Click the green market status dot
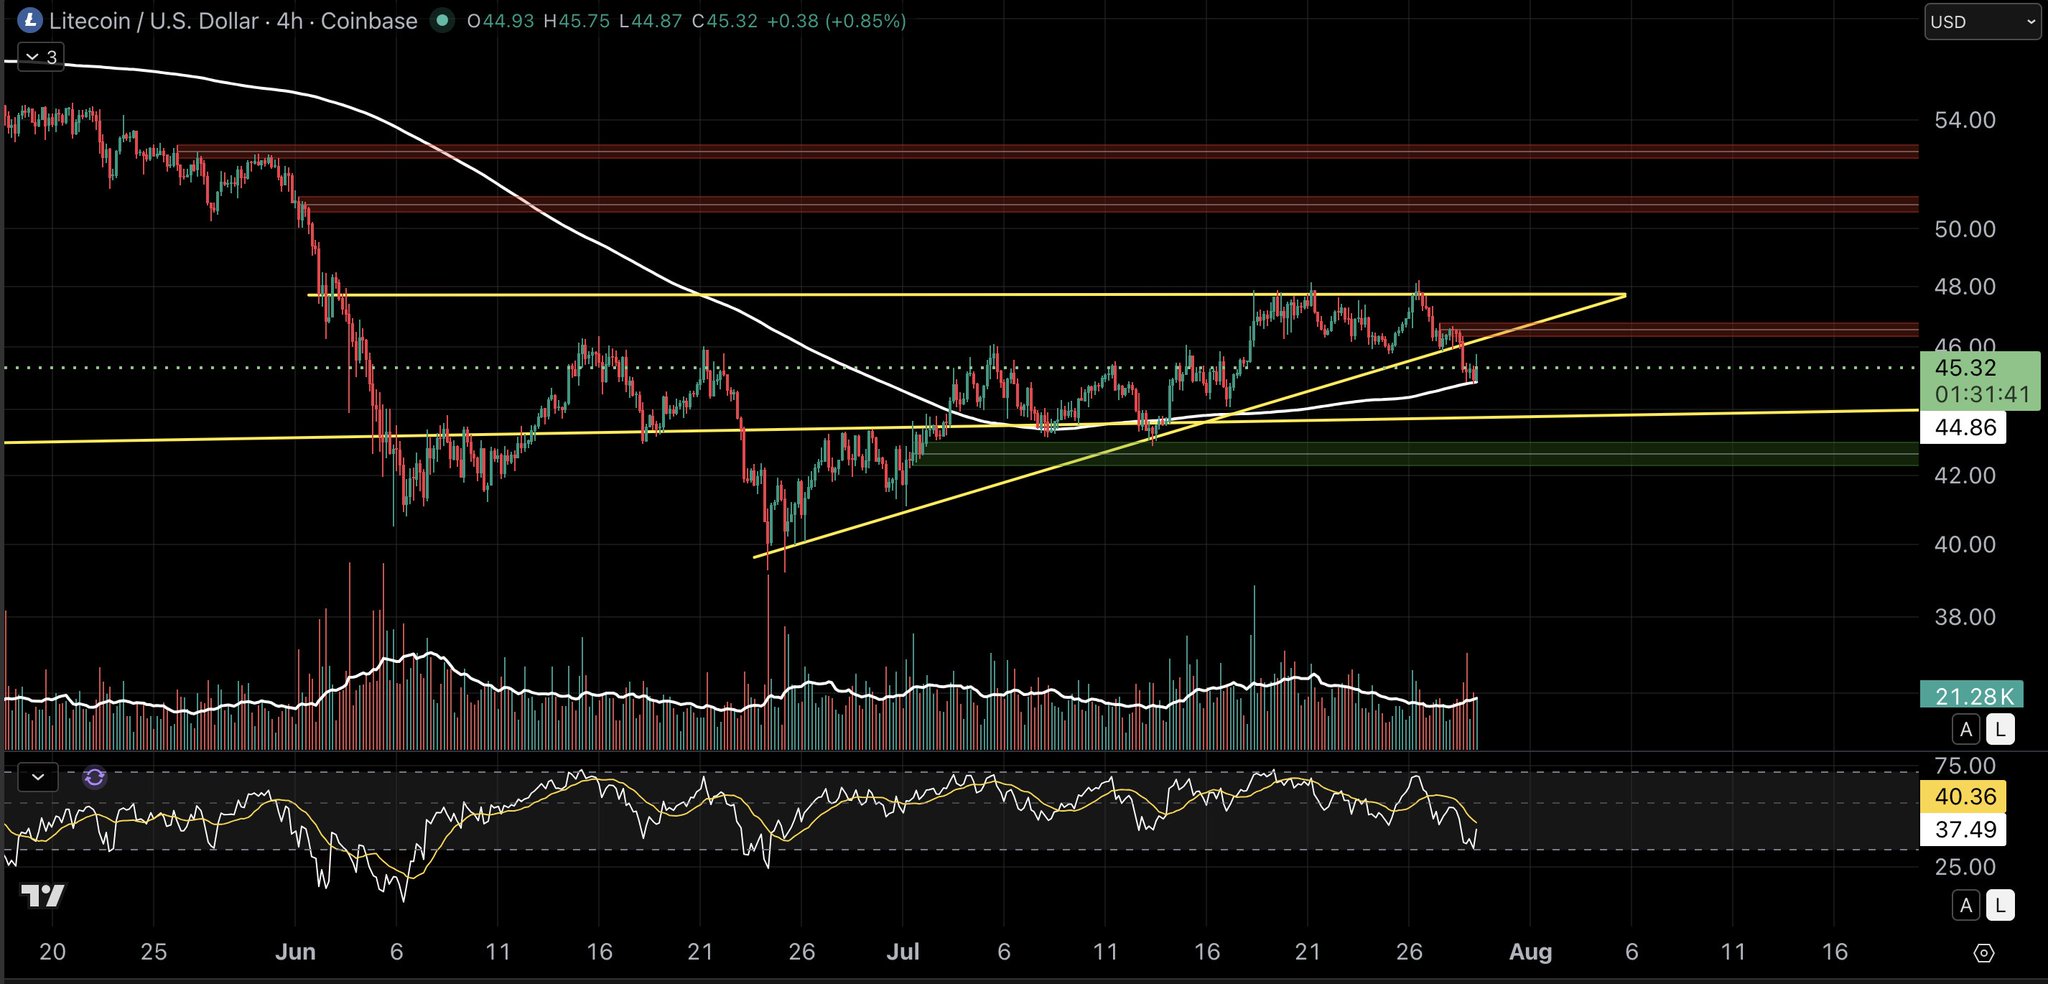This screenshot has width=2048, height=984. [441, 20]
